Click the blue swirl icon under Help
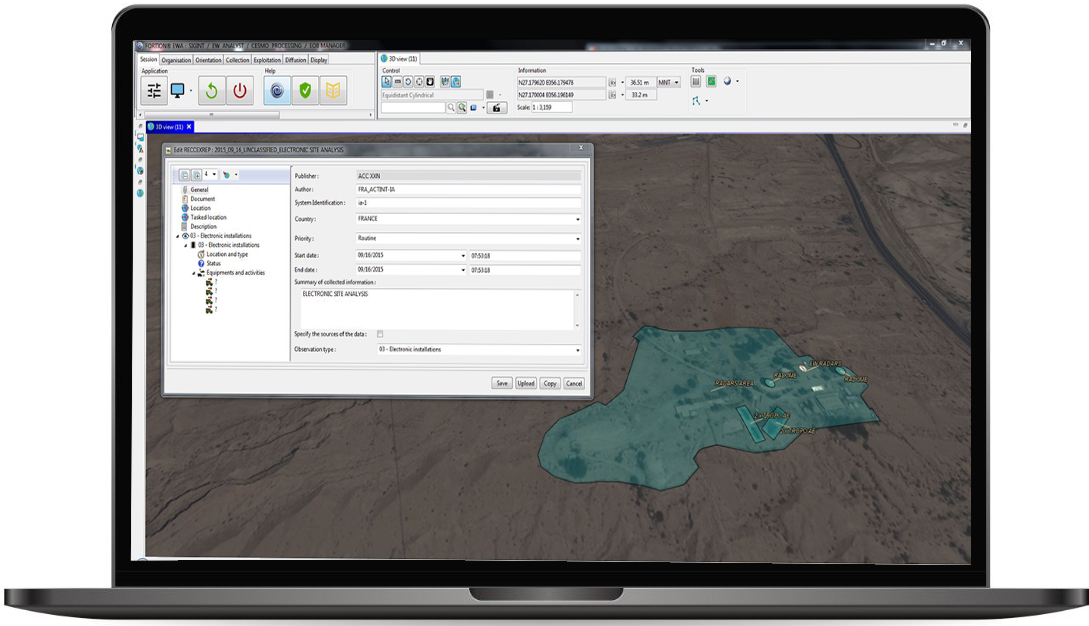Image resolution: width=1089 pixels, height=626 pixels. tap(277, 91)
